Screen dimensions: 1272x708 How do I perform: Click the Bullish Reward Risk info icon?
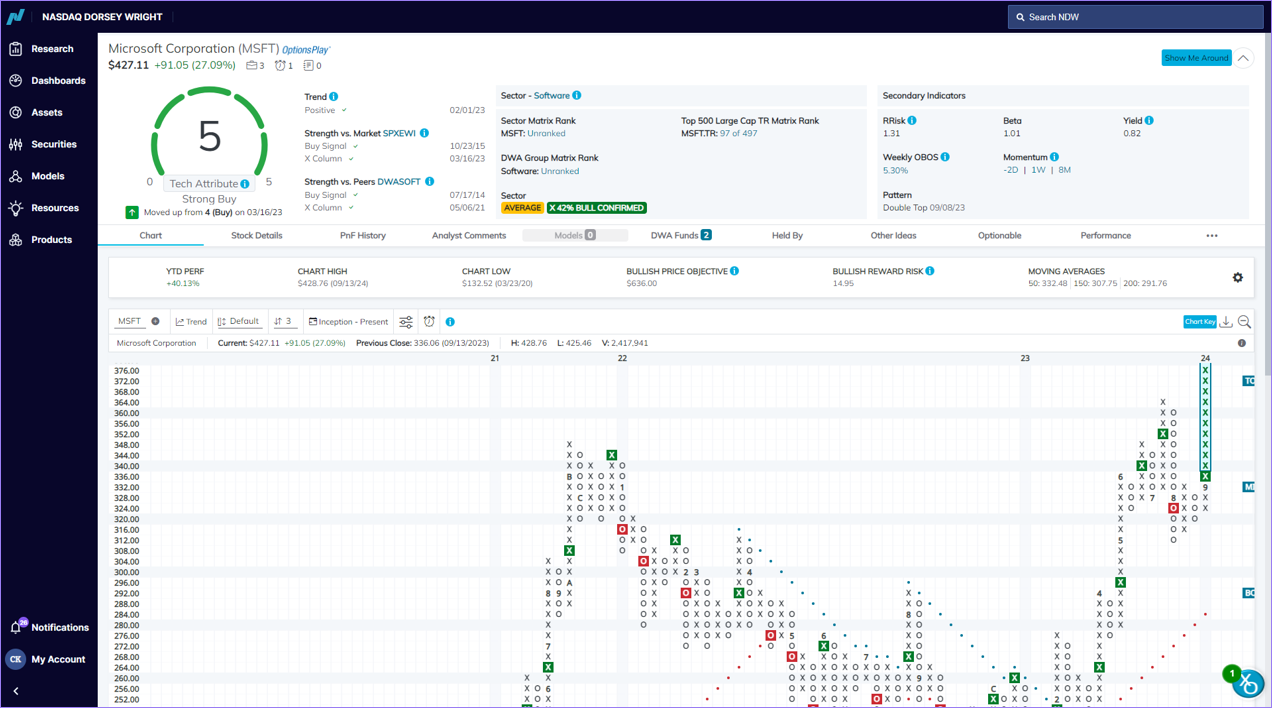(x=930, y=271)
